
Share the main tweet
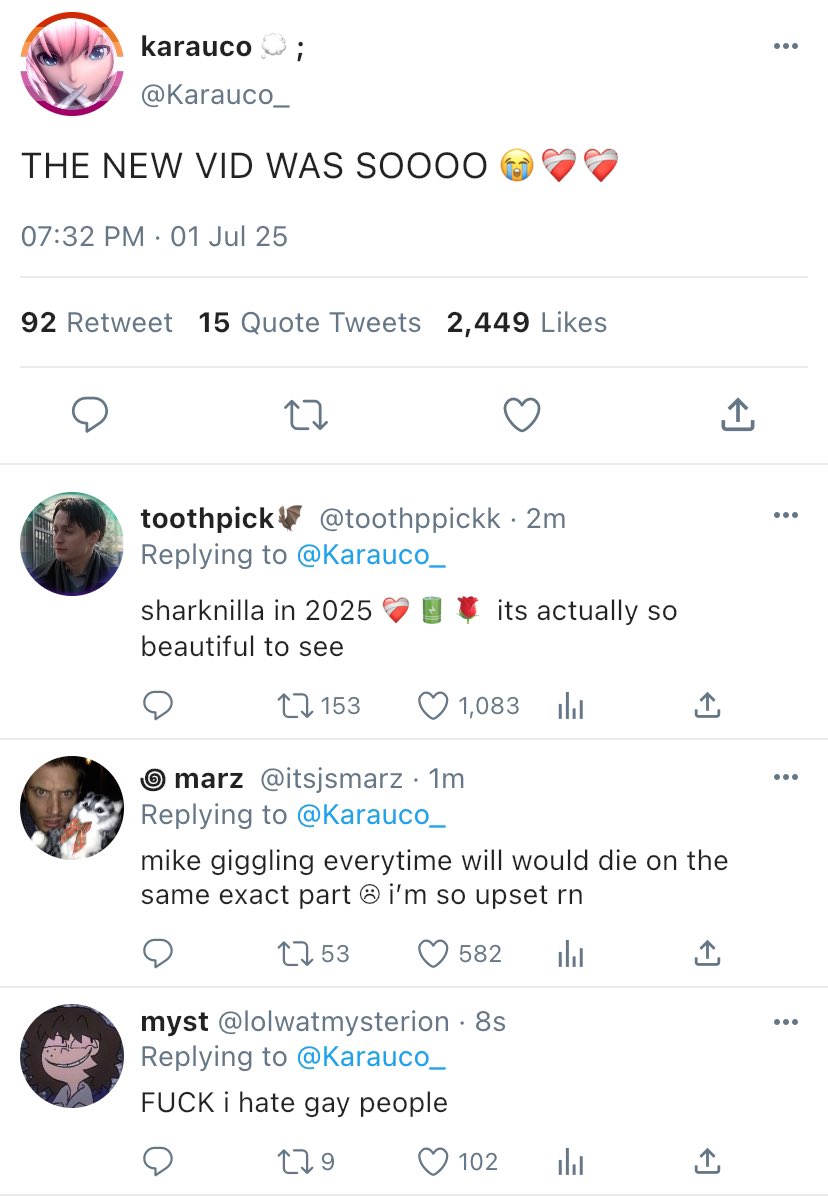pyautogui.click(x=737, y=415)
